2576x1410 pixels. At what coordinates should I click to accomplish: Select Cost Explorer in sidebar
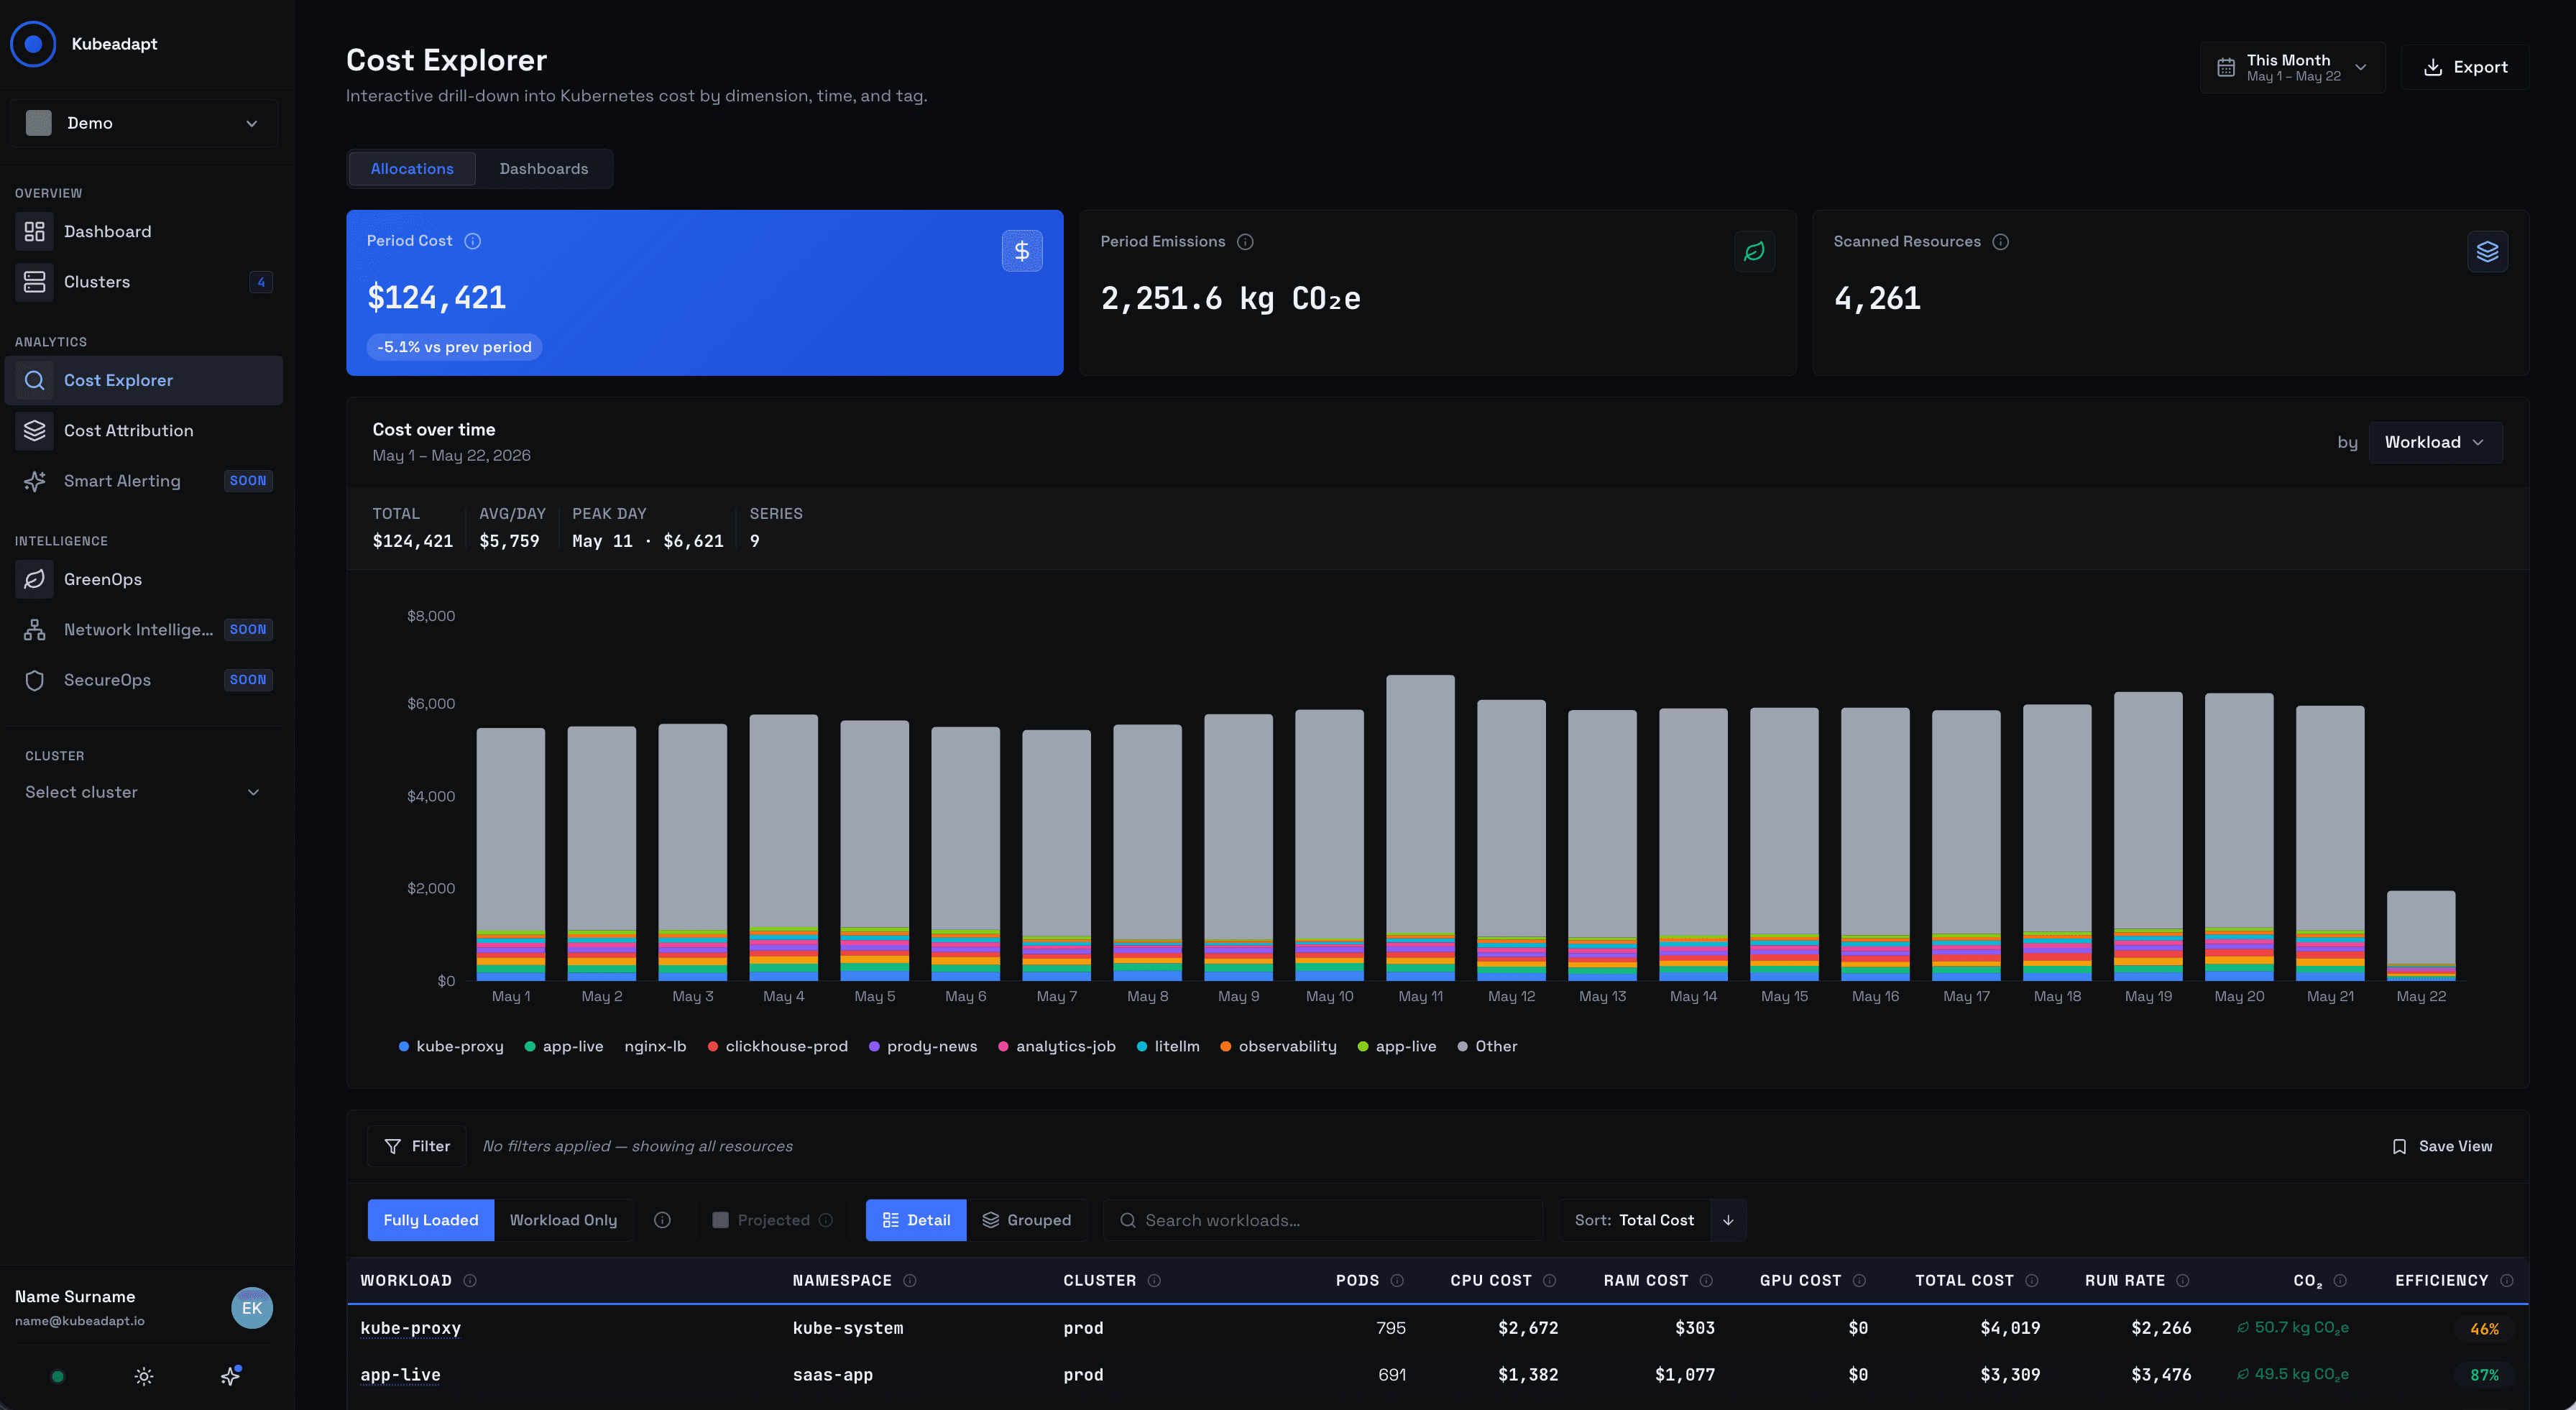143,380
